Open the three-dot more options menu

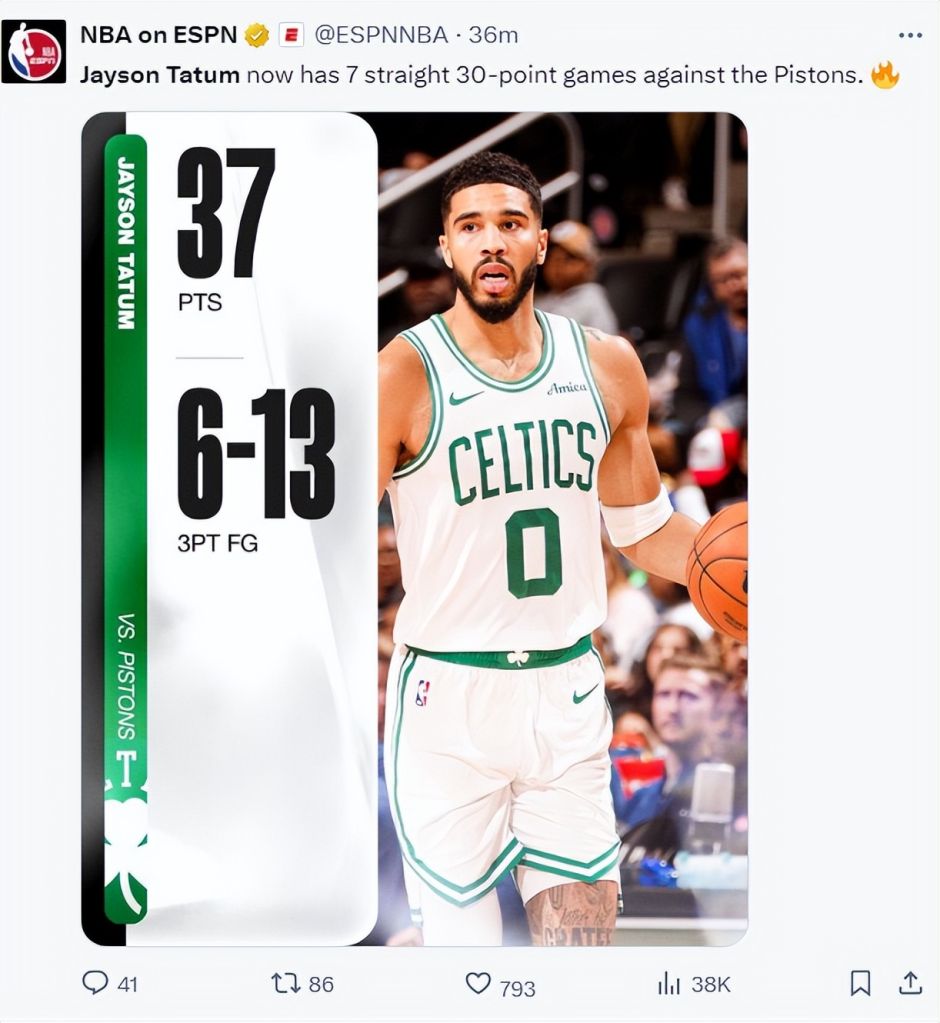point(910,35)
